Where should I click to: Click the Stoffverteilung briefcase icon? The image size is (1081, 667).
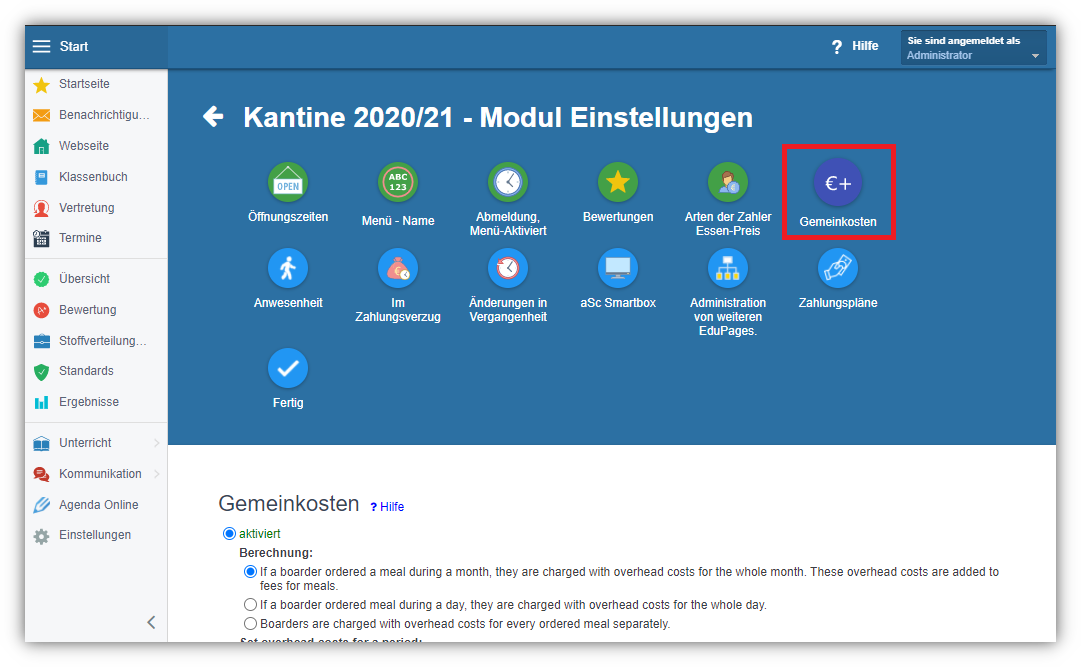click(41, 341)
